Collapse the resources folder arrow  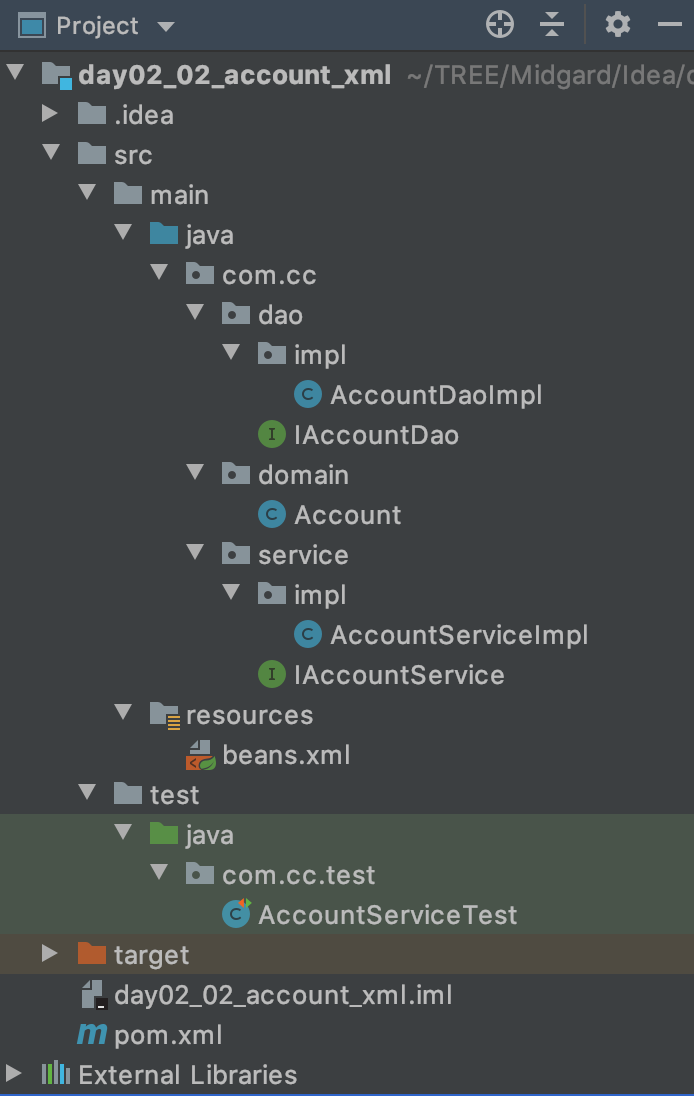click(123, 714)
